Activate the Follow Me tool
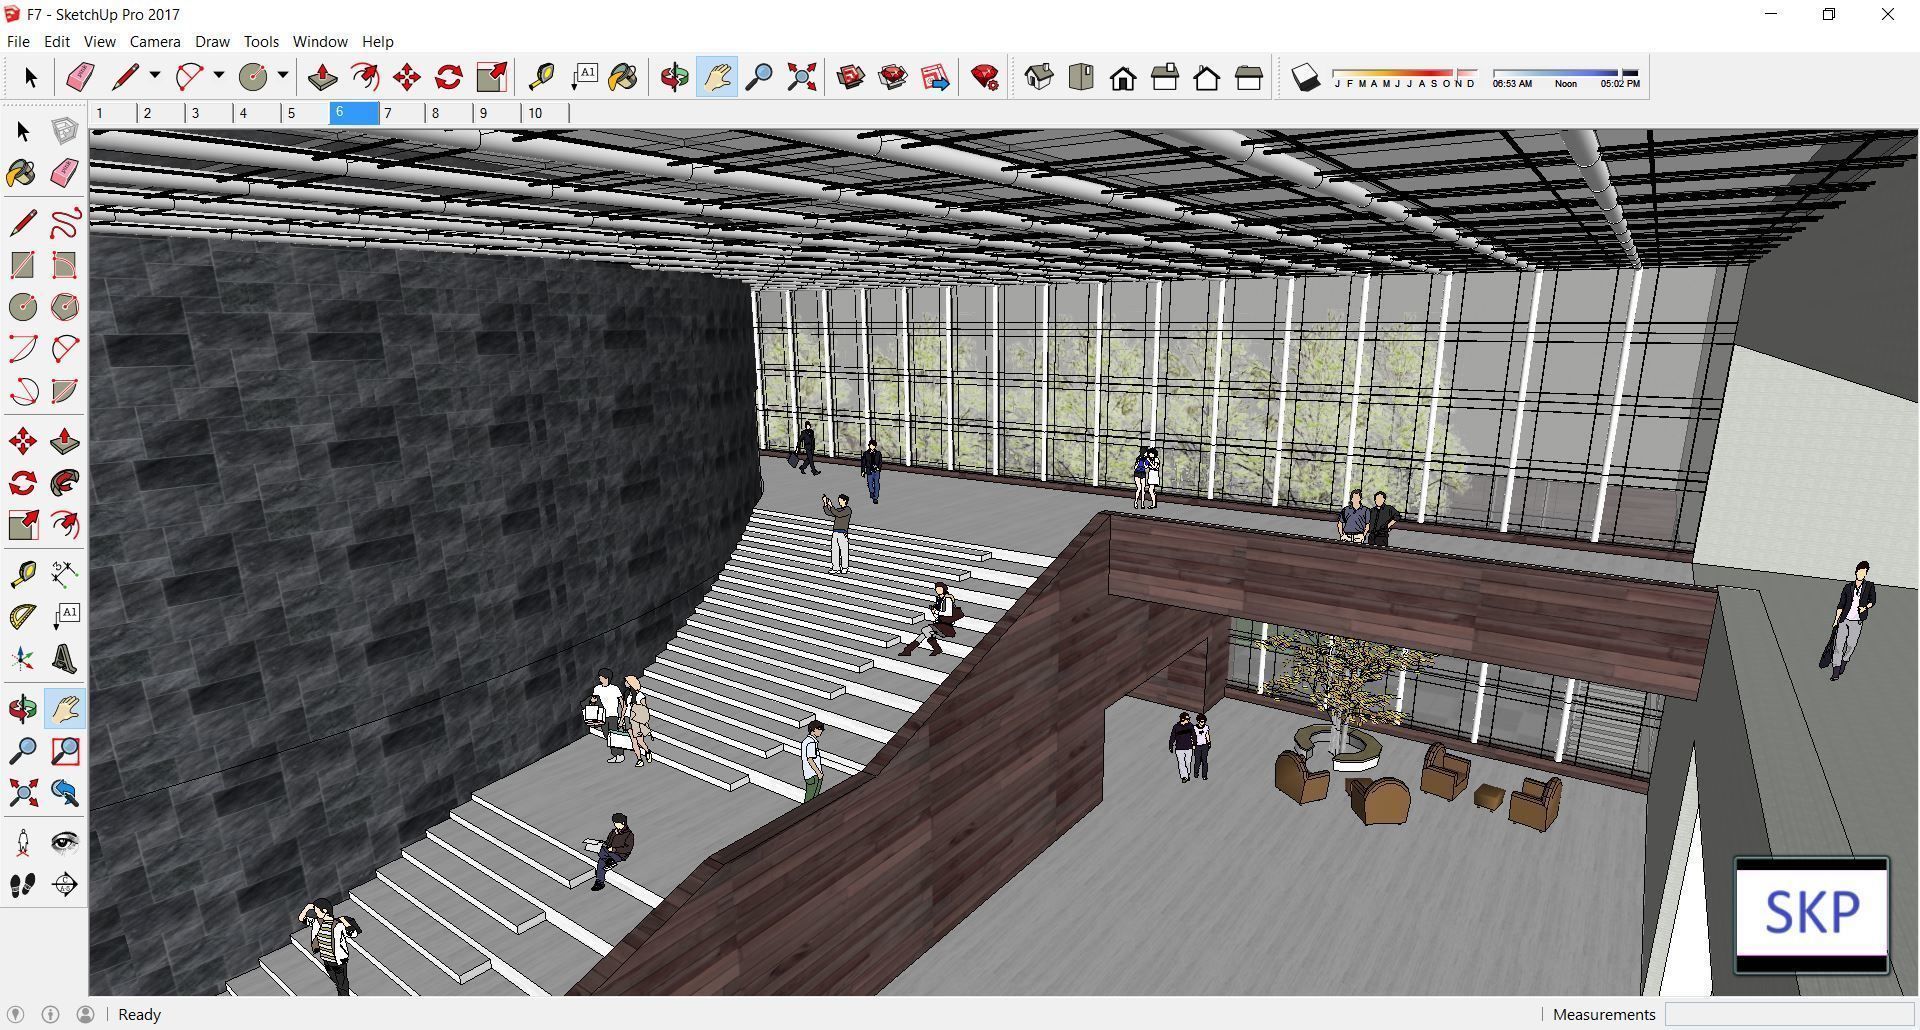Screen dimensions: 1920x1030 coord(65,483)
